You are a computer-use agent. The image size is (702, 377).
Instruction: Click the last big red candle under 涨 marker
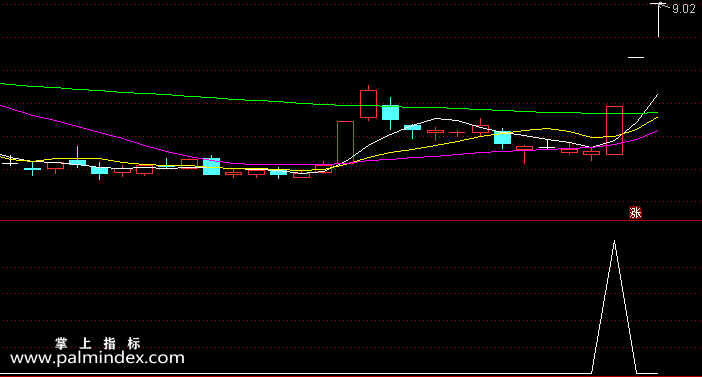pyautogui.click(x=614, y=130)
